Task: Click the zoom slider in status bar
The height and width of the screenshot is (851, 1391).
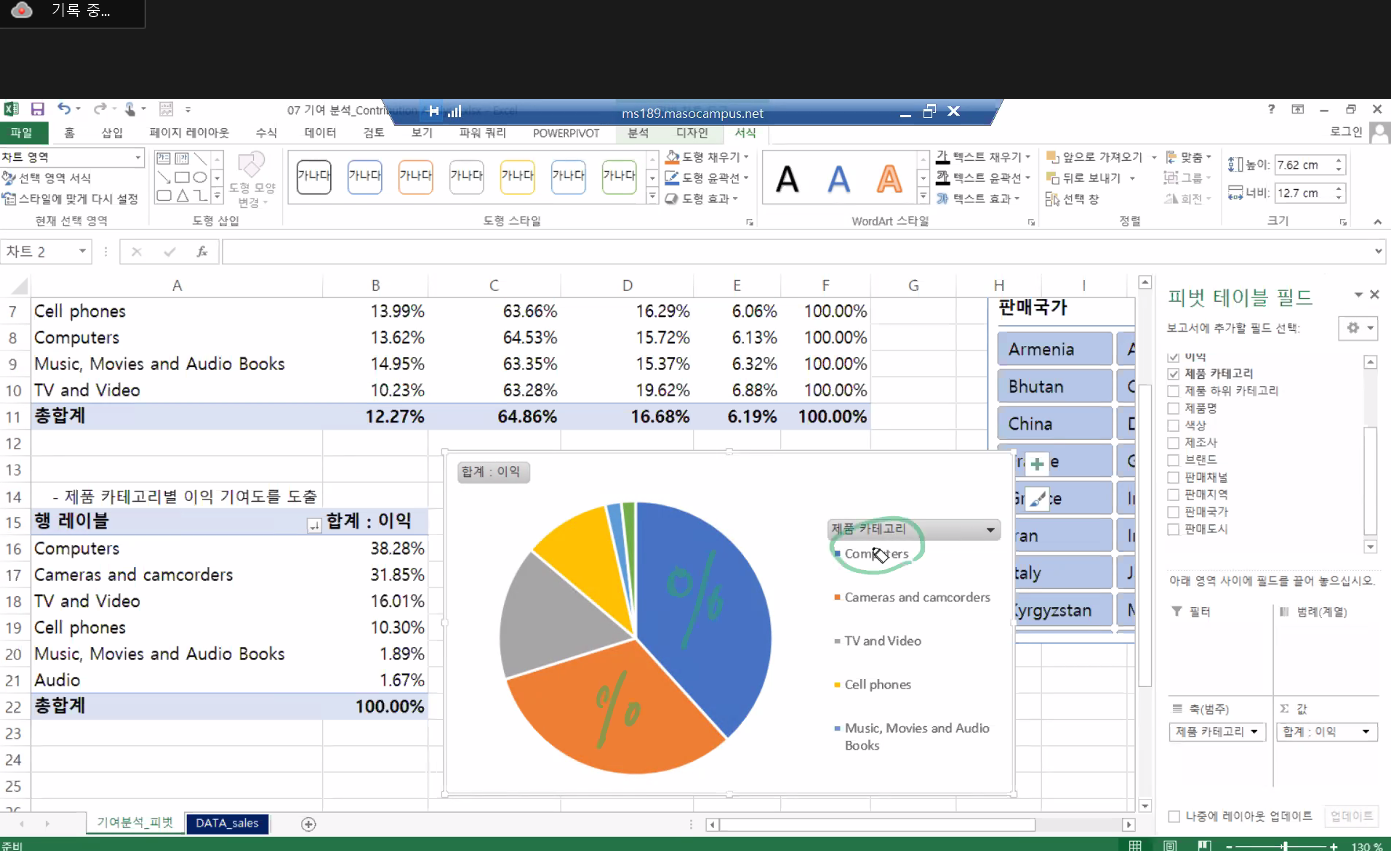Action: point(1284,846)
